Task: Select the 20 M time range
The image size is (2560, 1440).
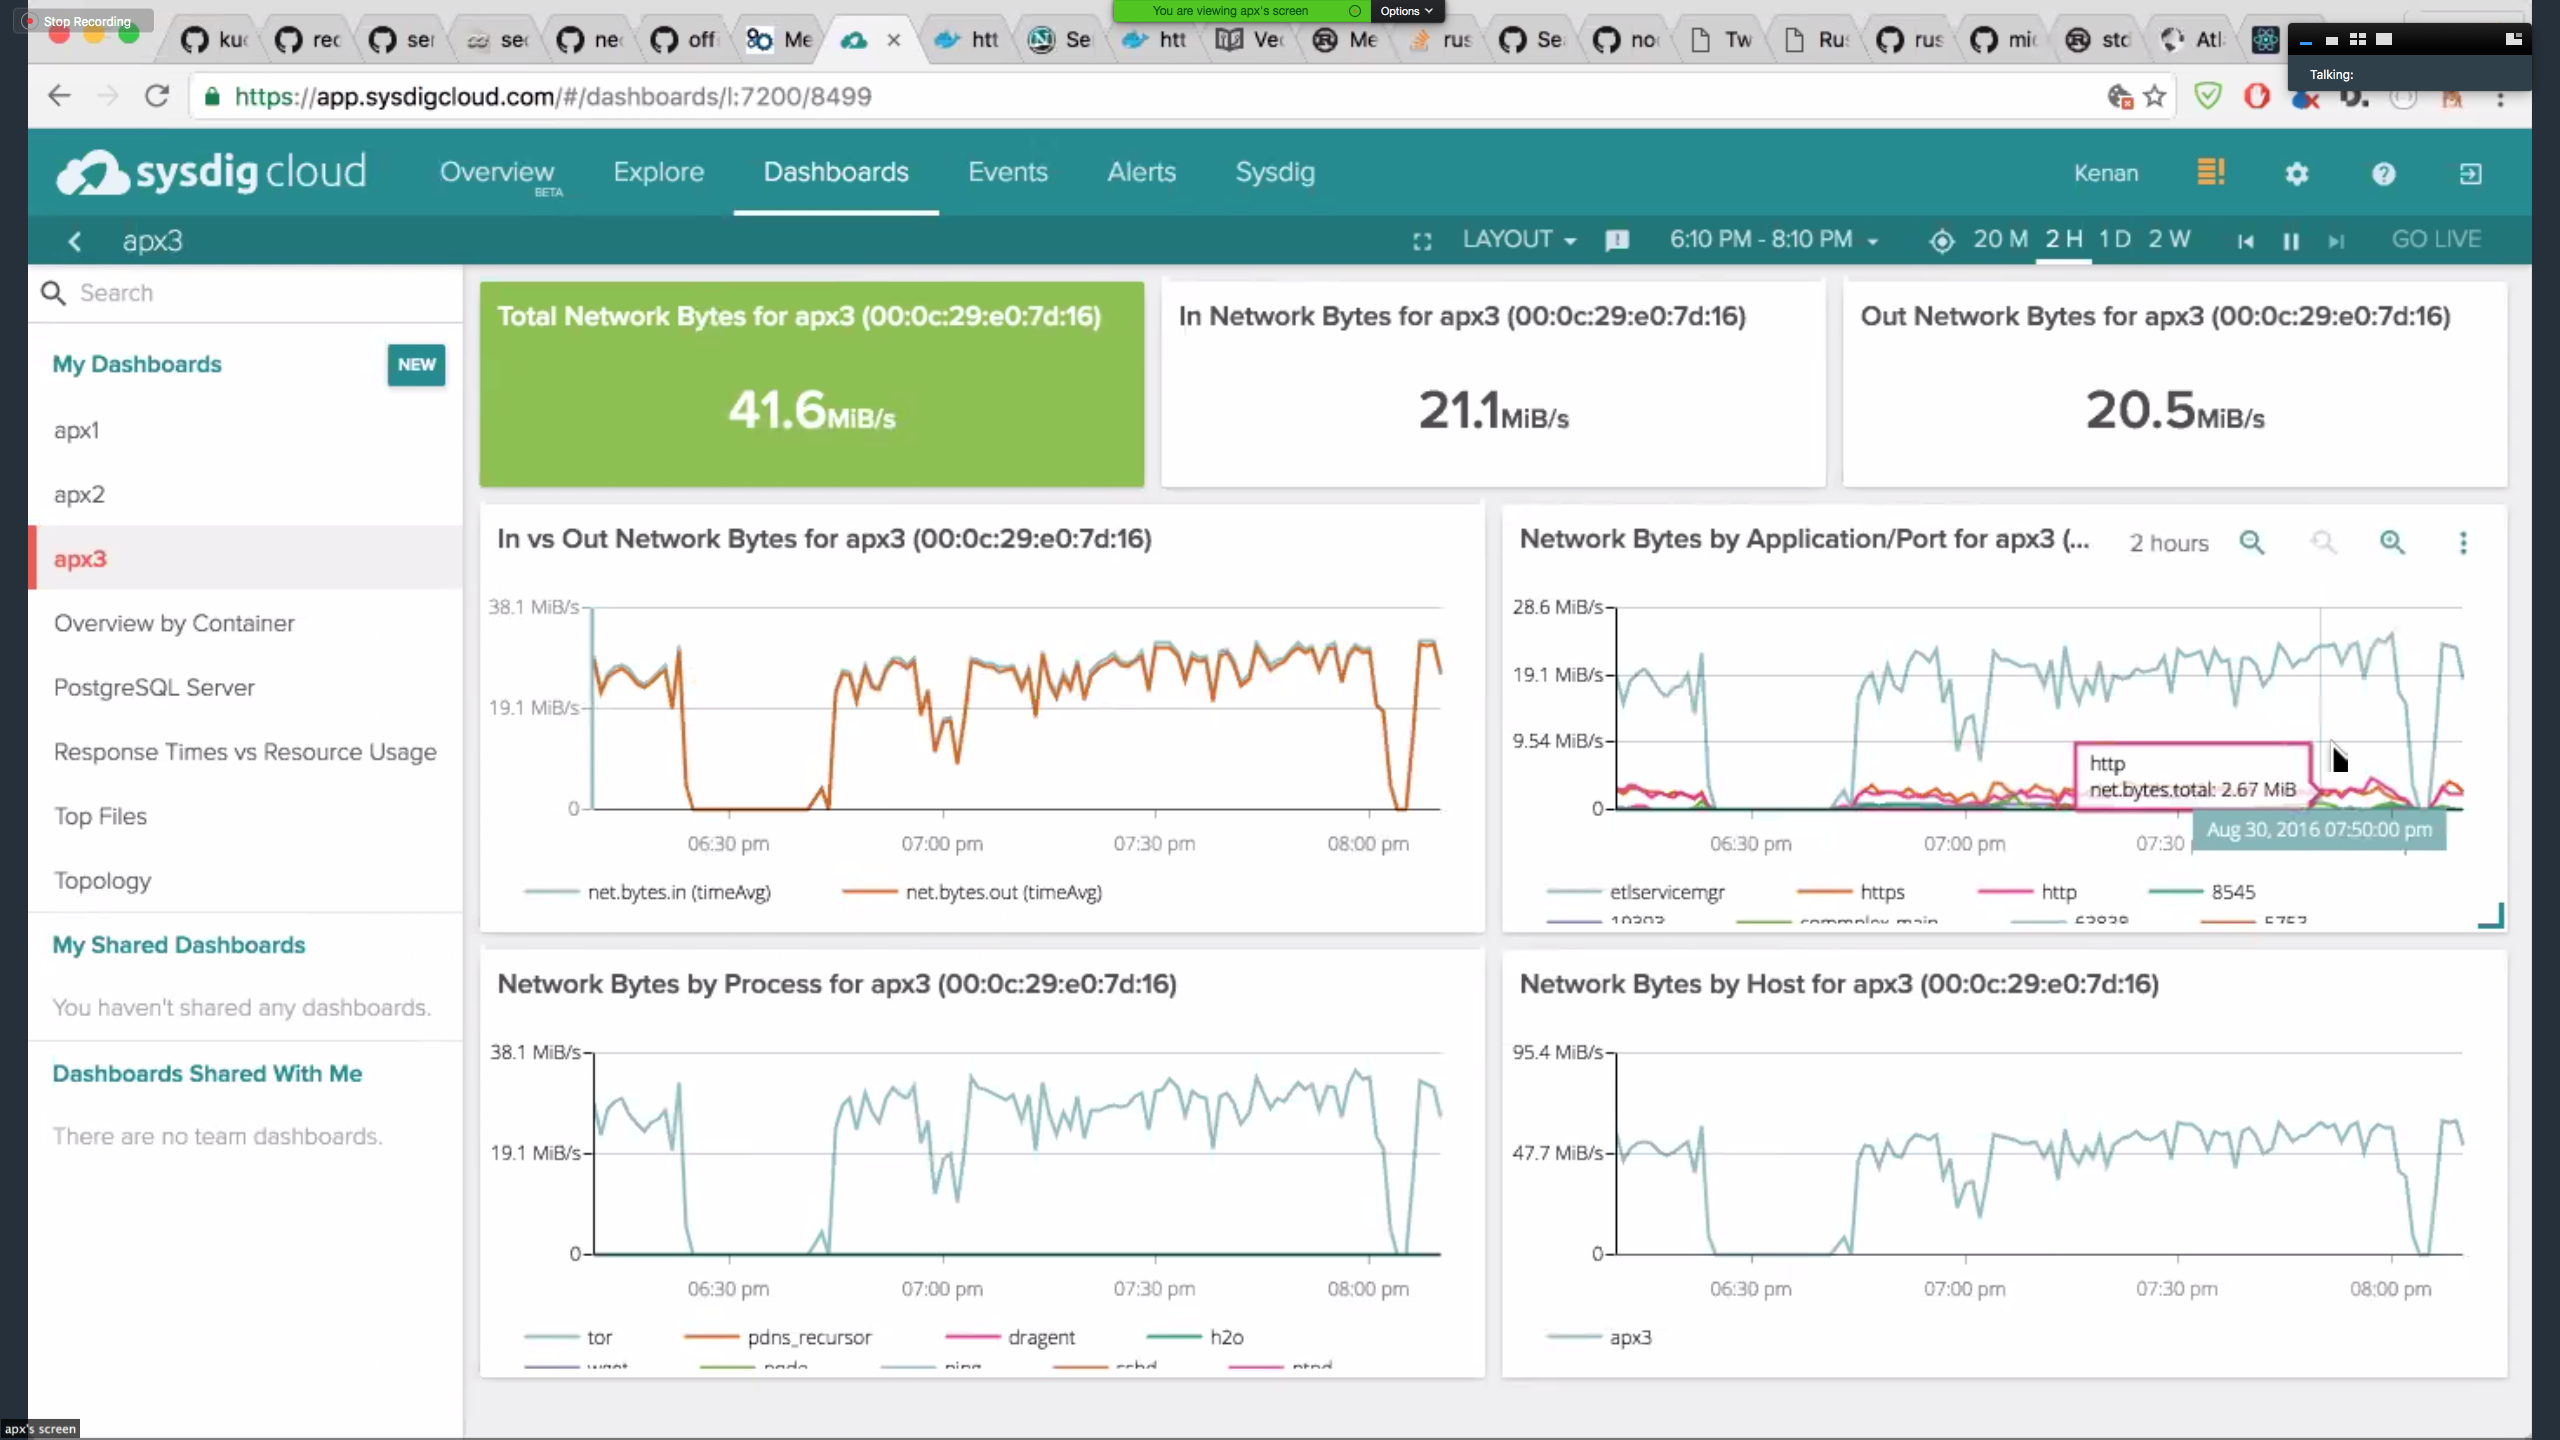Action: pos(2000,240)
